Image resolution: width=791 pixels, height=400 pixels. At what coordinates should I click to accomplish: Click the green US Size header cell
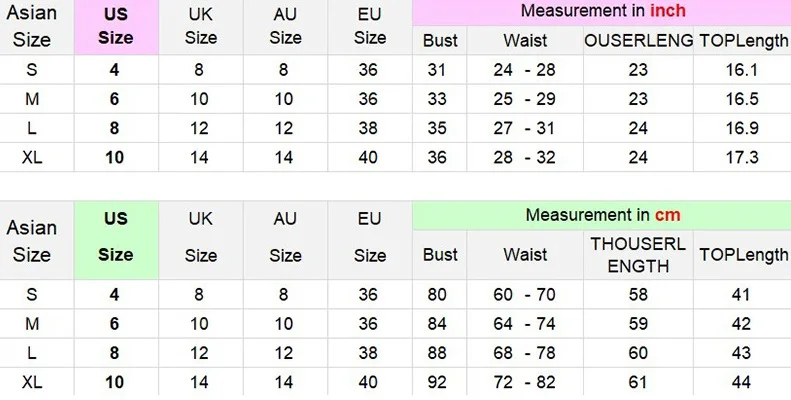tap(116, 238)
